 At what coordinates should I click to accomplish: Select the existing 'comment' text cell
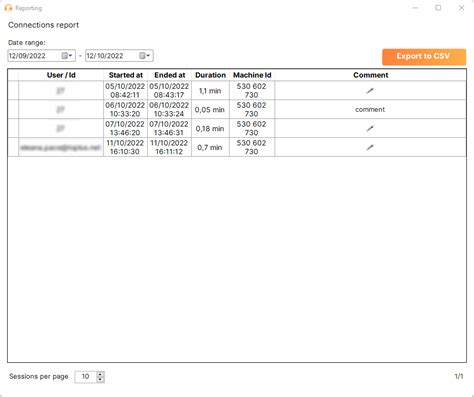[x=370, y=109]
